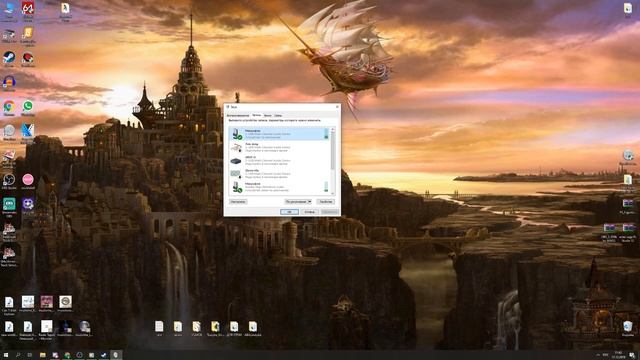Click the active Sound window taskbar button
The height and width of the screenshot is (360, 640).
point(116,355)
